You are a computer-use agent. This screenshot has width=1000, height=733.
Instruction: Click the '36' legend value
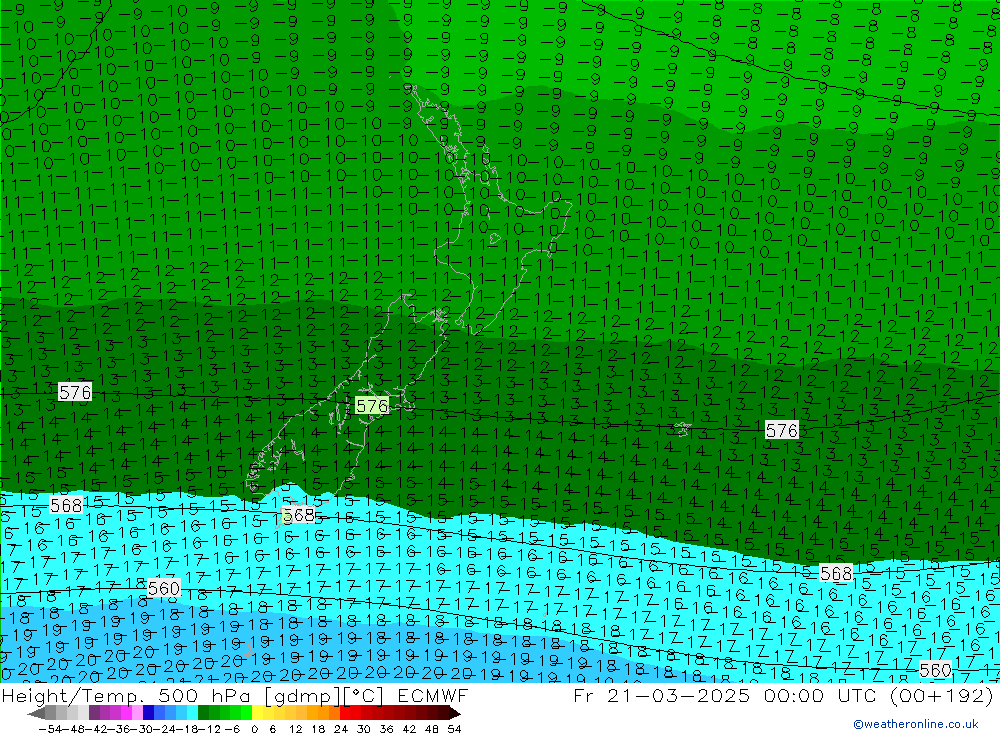pyautogui.click(x=386, y=729)
